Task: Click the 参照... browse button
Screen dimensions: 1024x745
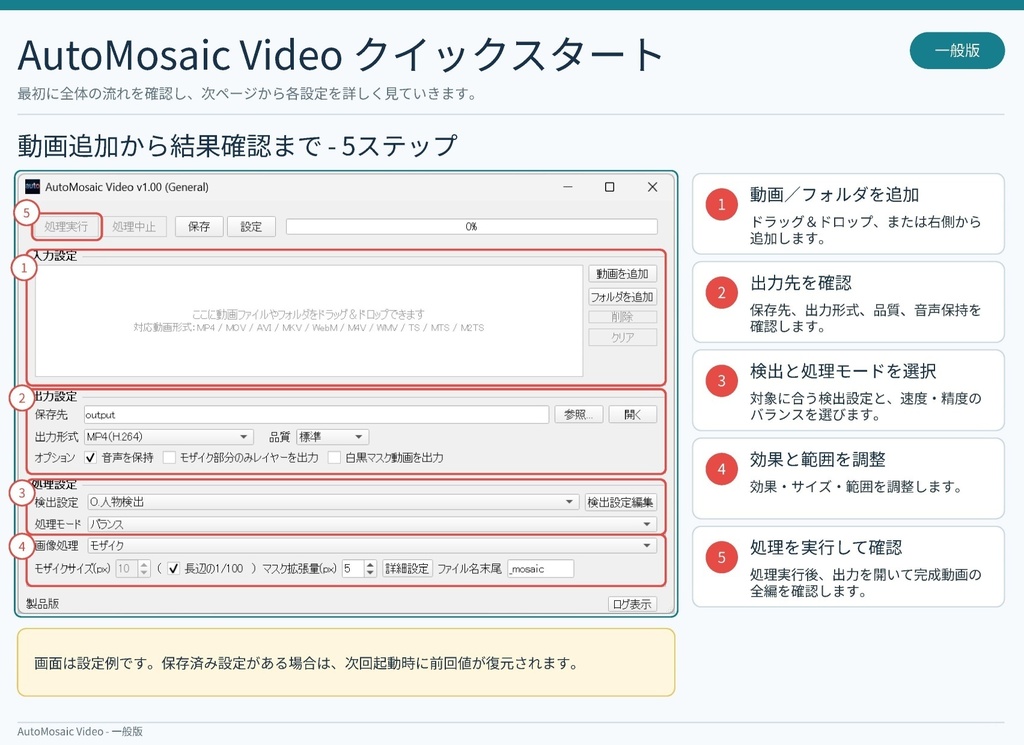Action: click(x=579, y=415)
